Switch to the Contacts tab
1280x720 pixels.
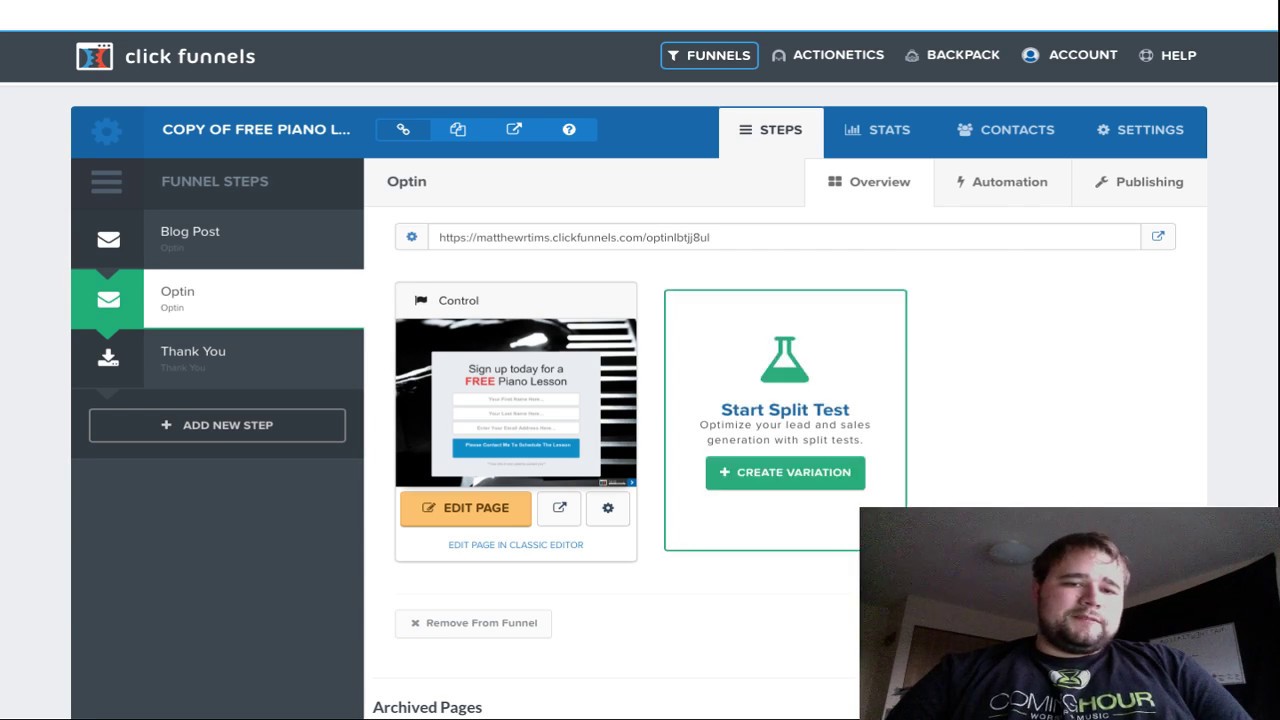[1006, 130]
